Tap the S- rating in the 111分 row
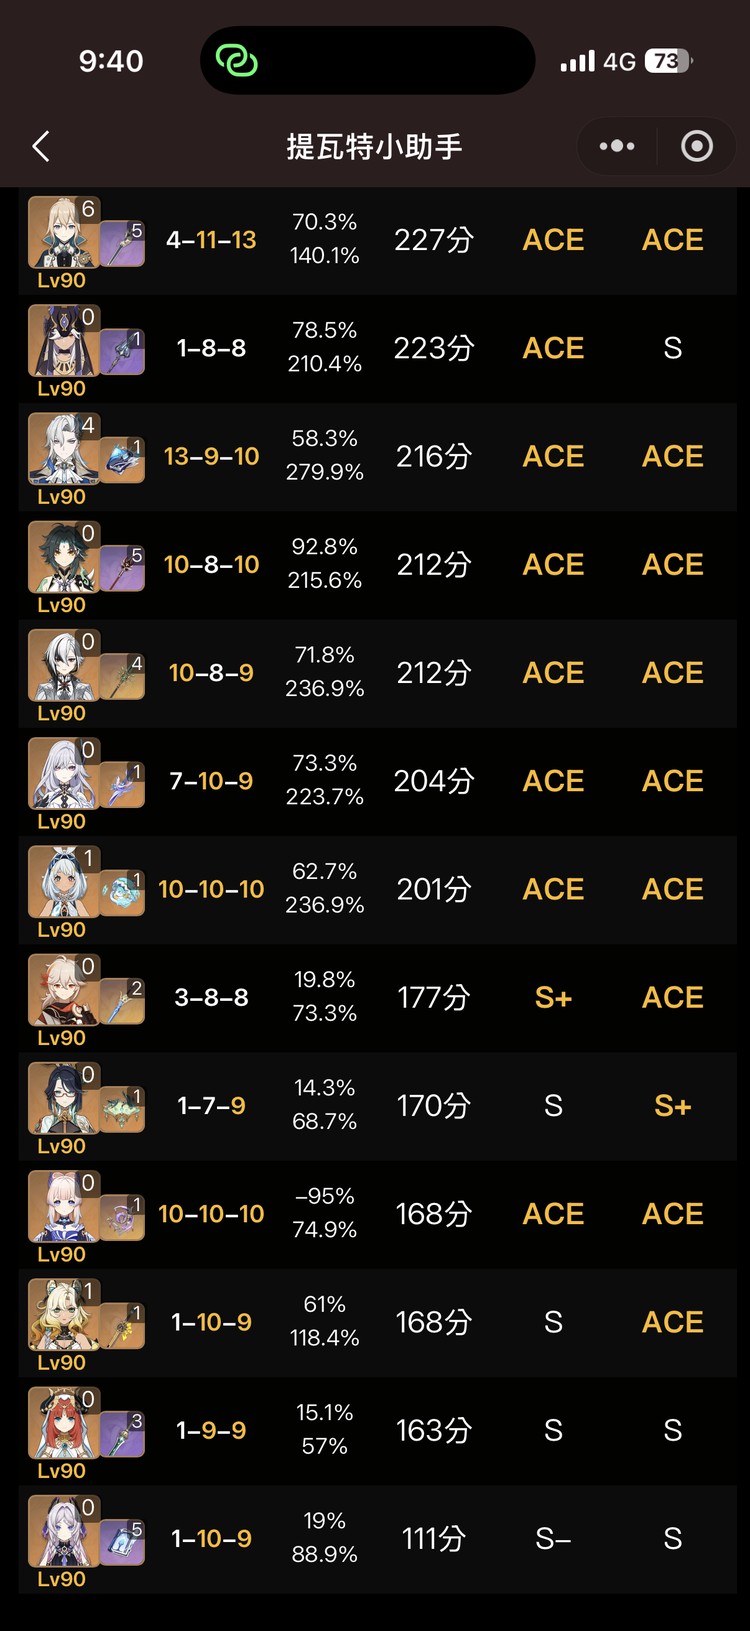Viewport: 750px width, 1631px height. [x=553, y=1539]
